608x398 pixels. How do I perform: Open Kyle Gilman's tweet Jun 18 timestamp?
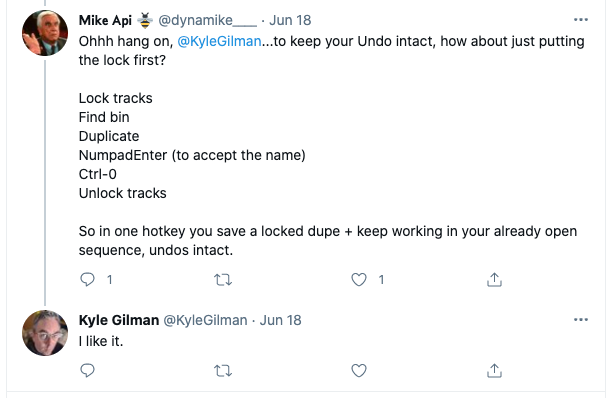(280, 320)
